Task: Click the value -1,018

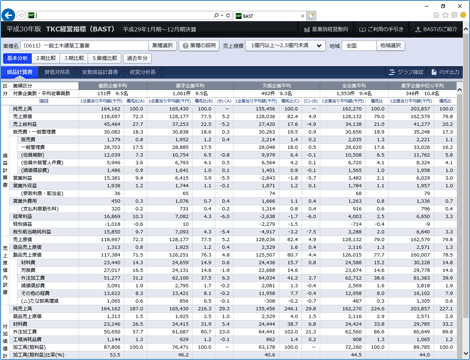Action: tap(112, 224)
